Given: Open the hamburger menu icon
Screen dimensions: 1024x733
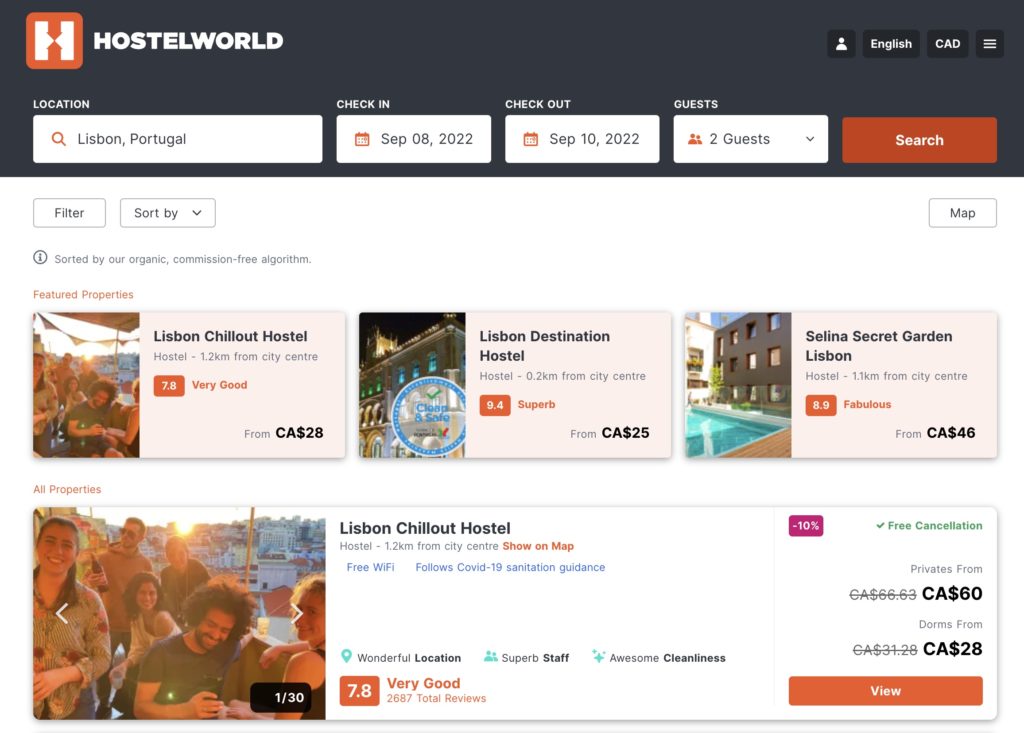Looking at the screenshot, I should pyautogui.click(x=989, y=43).
